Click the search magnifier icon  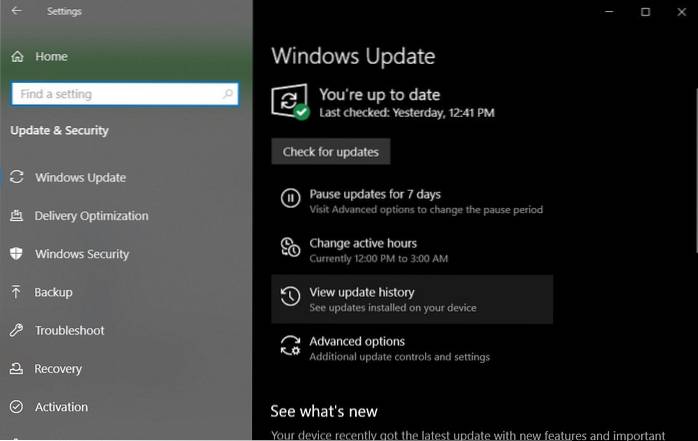click(229, 94)
